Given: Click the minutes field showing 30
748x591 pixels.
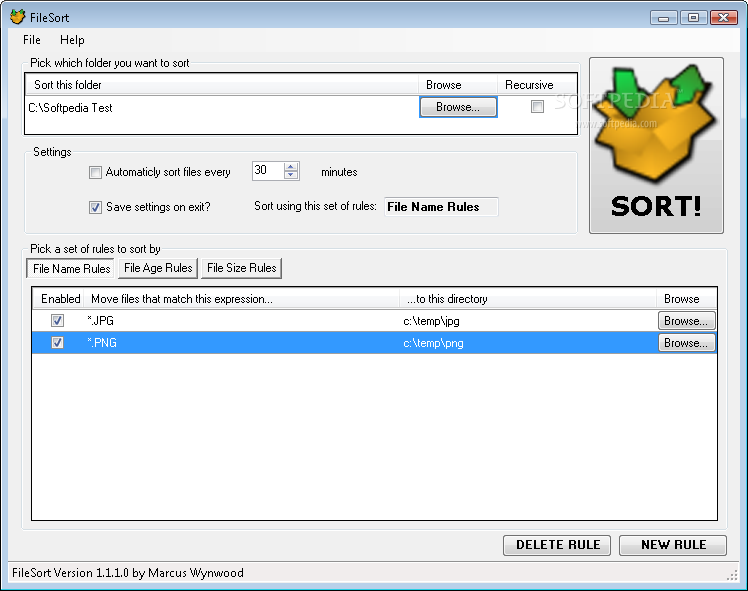Looking at the screenshot, I should [268, 171].
